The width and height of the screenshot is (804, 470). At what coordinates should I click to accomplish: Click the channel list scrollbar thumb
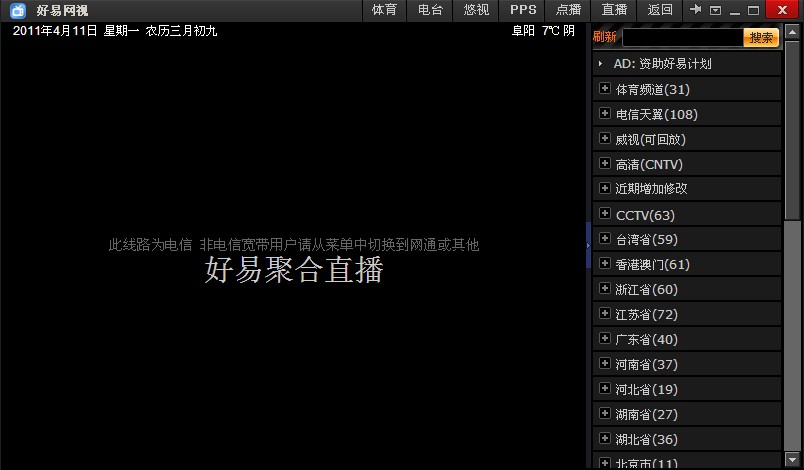[792, 131]
